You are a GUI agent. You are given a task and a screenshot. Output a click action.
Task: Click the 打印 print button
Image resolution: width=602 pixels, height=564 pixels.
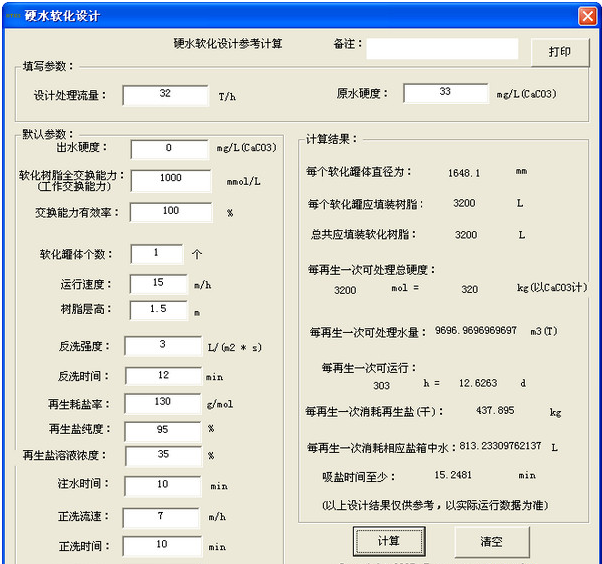pyautogui.click(x=560, y=52)
